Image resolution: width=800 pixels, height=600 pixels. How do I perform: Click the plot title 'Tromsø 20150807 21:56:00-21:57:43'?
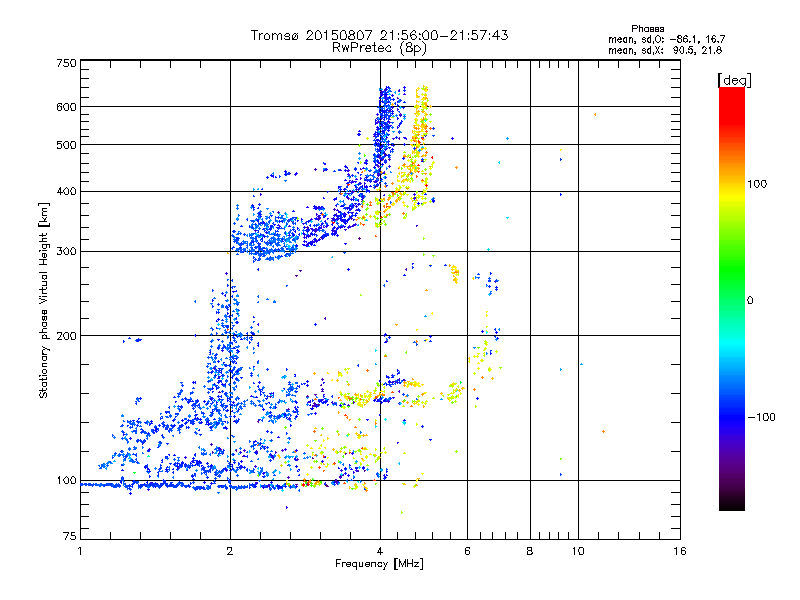[379, 35]
